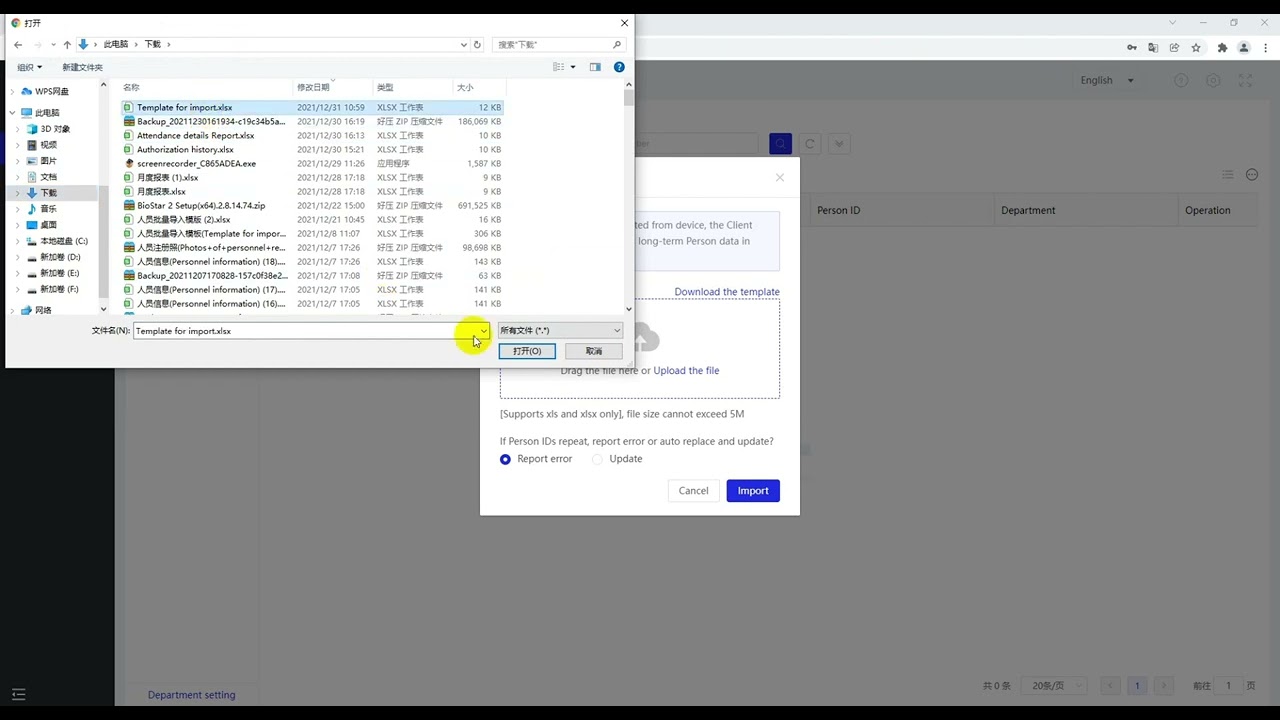Open the more options ellipsis icon
The height and width of the screenshot is (720, 1280).
point(1252,175)
